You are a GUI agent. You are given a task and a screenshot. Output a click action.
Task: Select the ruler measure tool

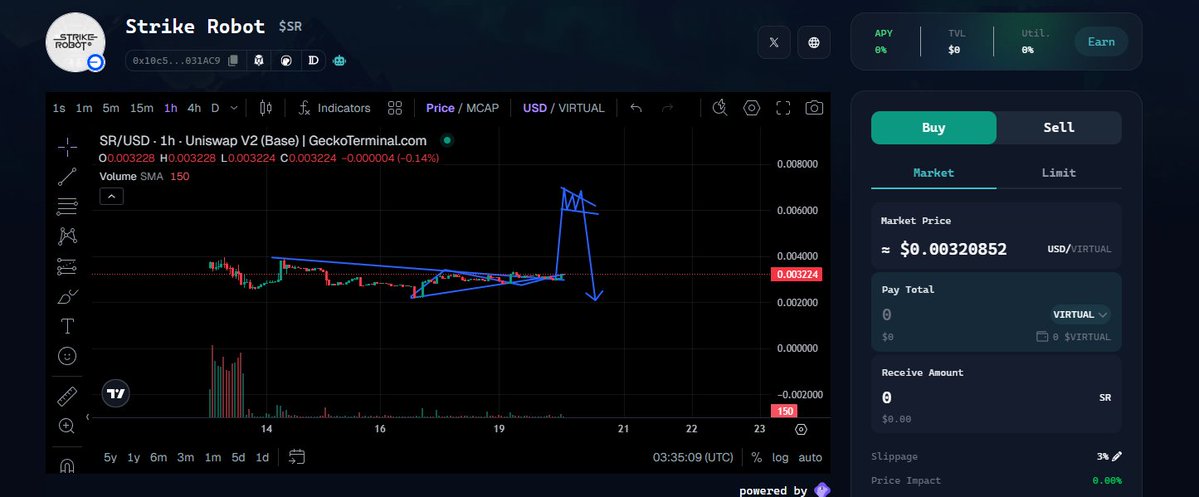coord(67,396)
